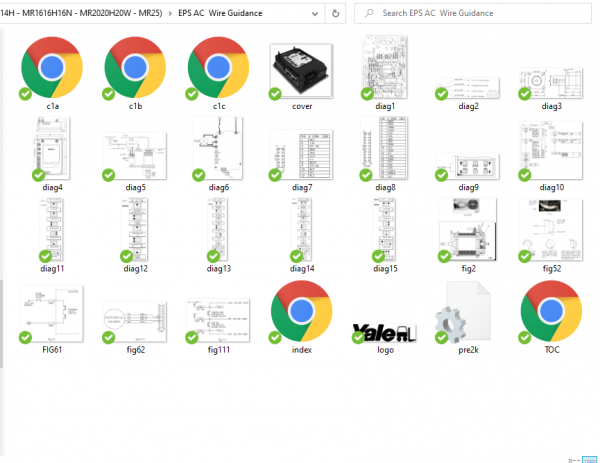
Task: Switch to large icons view button
Action: coord(589,460)
